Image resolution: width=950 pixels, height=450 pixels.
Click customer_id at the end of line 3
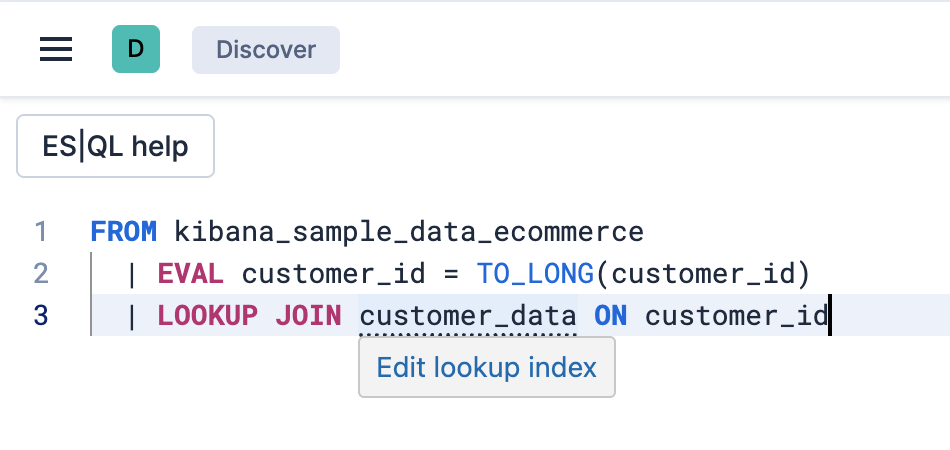736,316
